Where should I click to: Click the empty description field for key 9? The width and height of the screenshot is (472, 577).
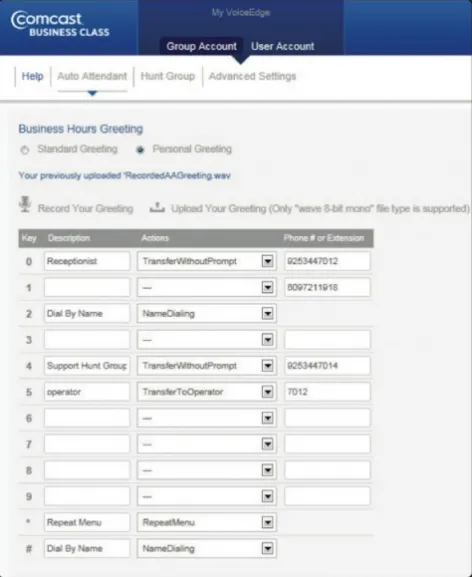[87, 496]
